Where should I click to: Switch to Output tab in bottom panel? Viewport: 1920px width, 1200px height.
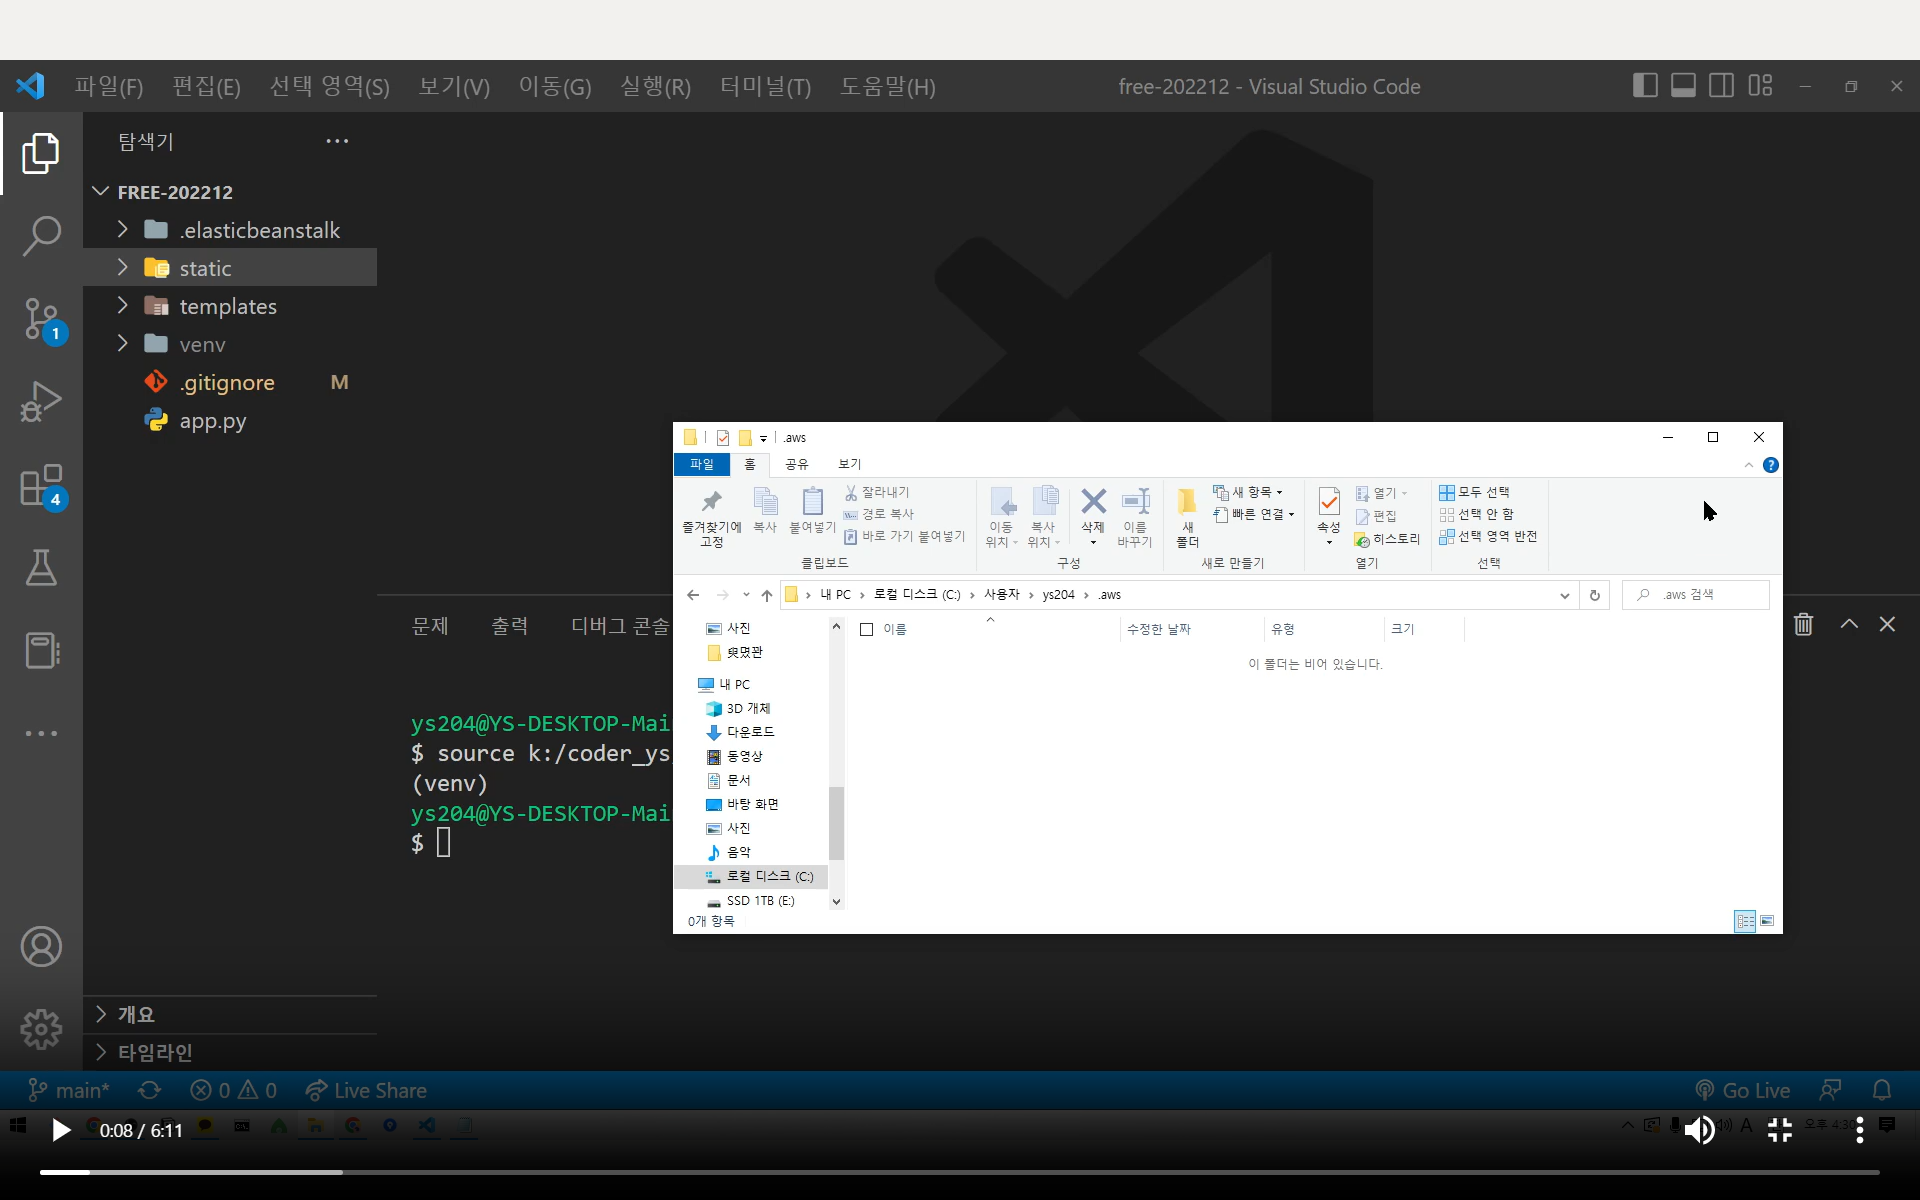coord(509,626)
